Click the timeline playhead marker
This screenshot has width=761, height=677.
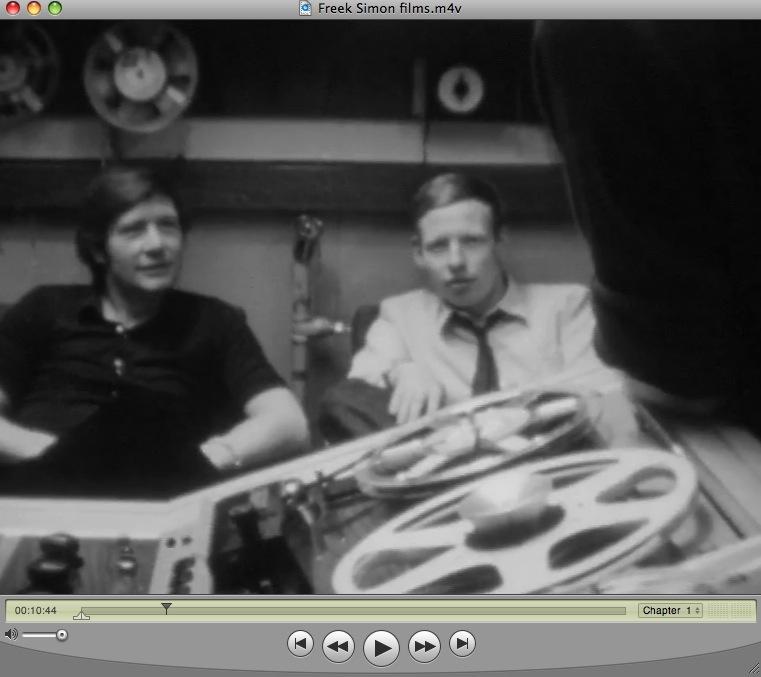[166, 607]
